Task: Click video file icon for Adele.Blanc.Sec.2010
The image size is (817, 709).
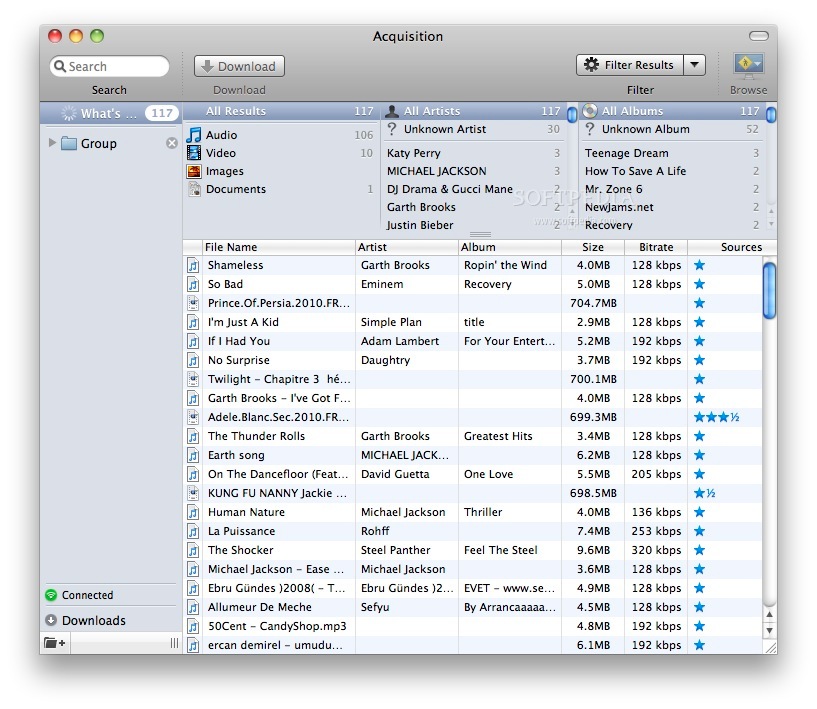Action: coord(193,417)
